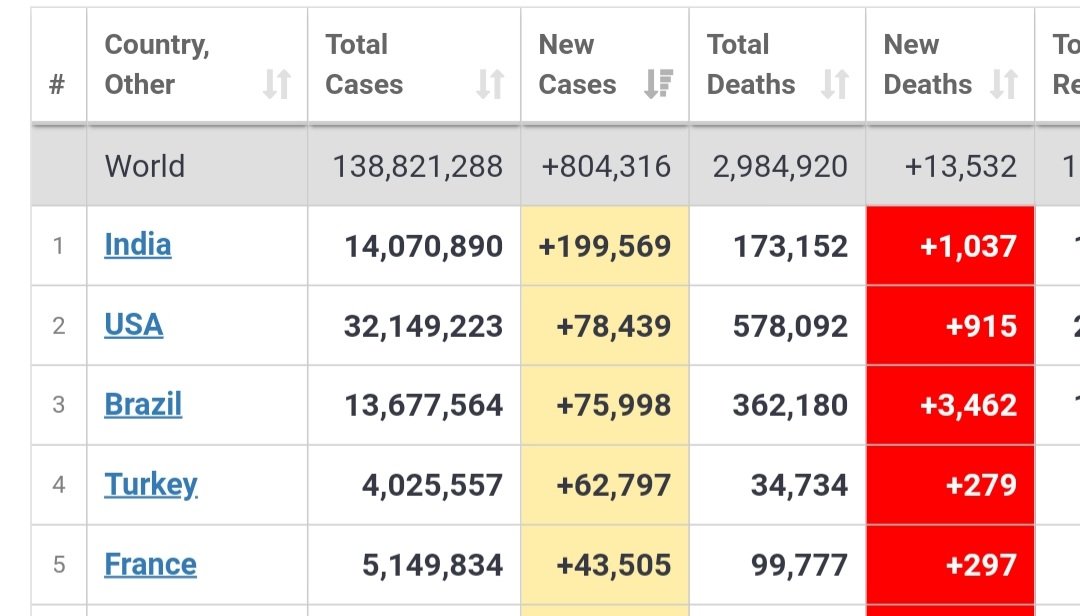Open the India country link
The width and height of the screenshot is (1080, 616).
[138, 245]
